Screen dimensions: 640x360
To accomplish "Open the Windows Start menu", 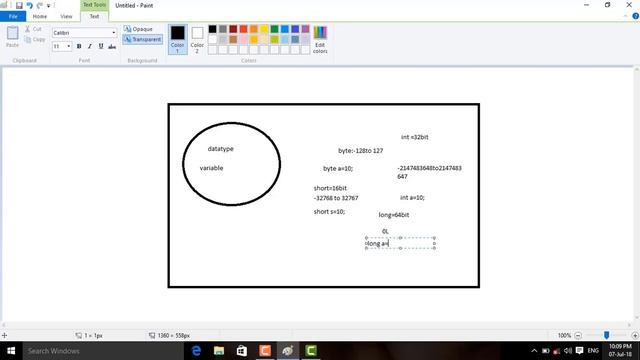I will pyautogui.click(x=11, y=351).
